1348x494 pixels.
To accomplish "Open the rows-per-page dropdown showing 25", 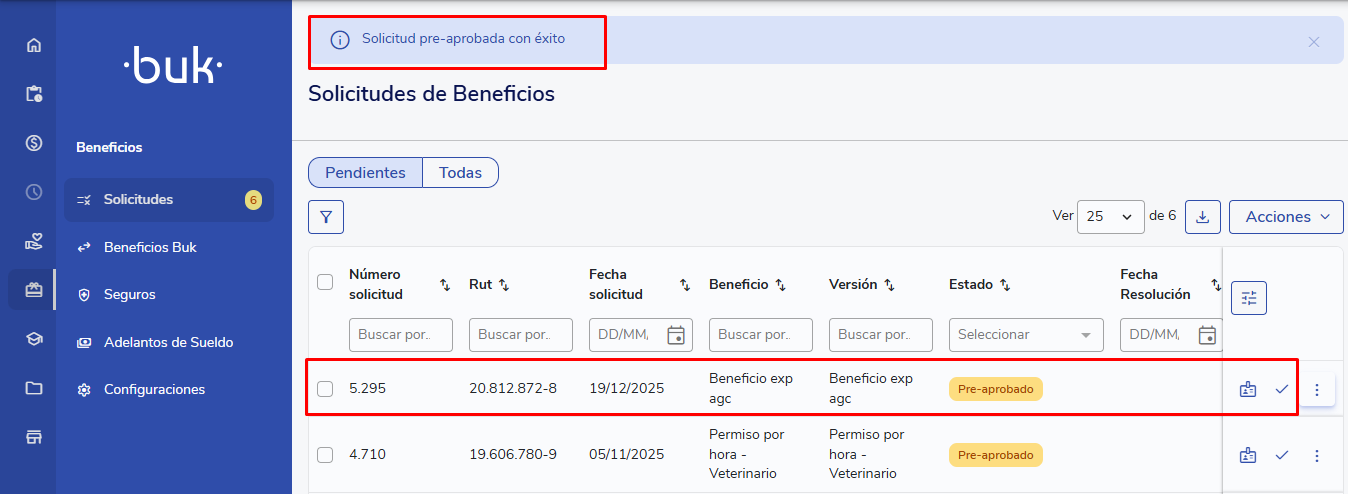I will (x=1110, y=217).
